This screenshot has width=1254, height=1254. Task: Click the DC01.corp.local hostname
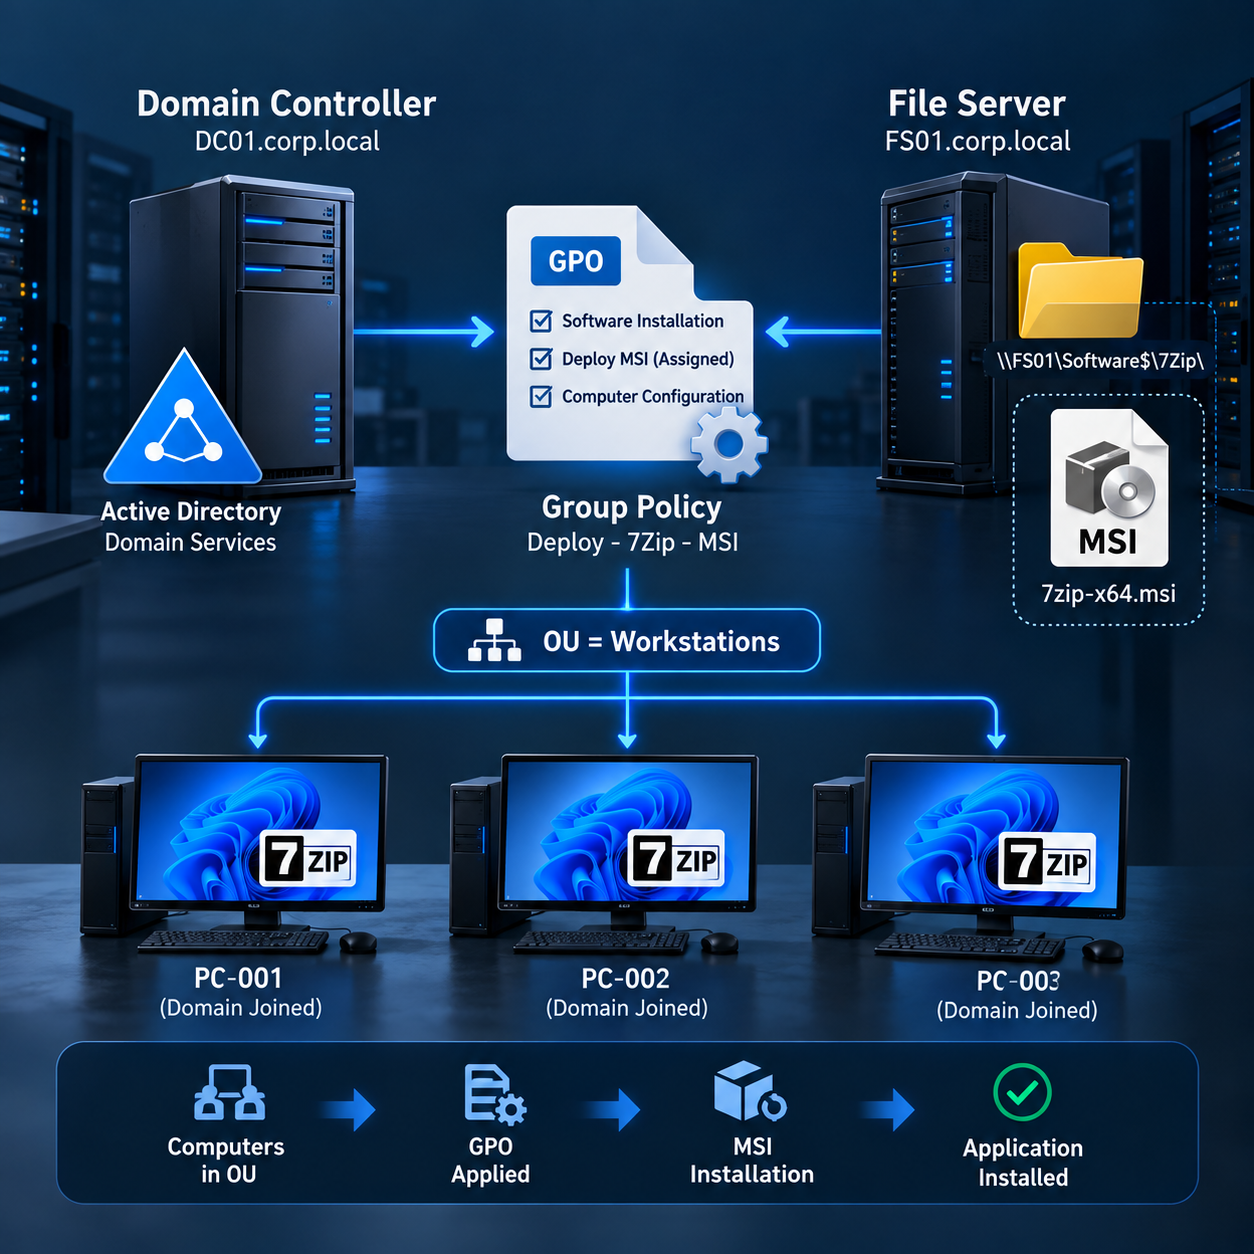pyautogui.click(x=287, y=141)
